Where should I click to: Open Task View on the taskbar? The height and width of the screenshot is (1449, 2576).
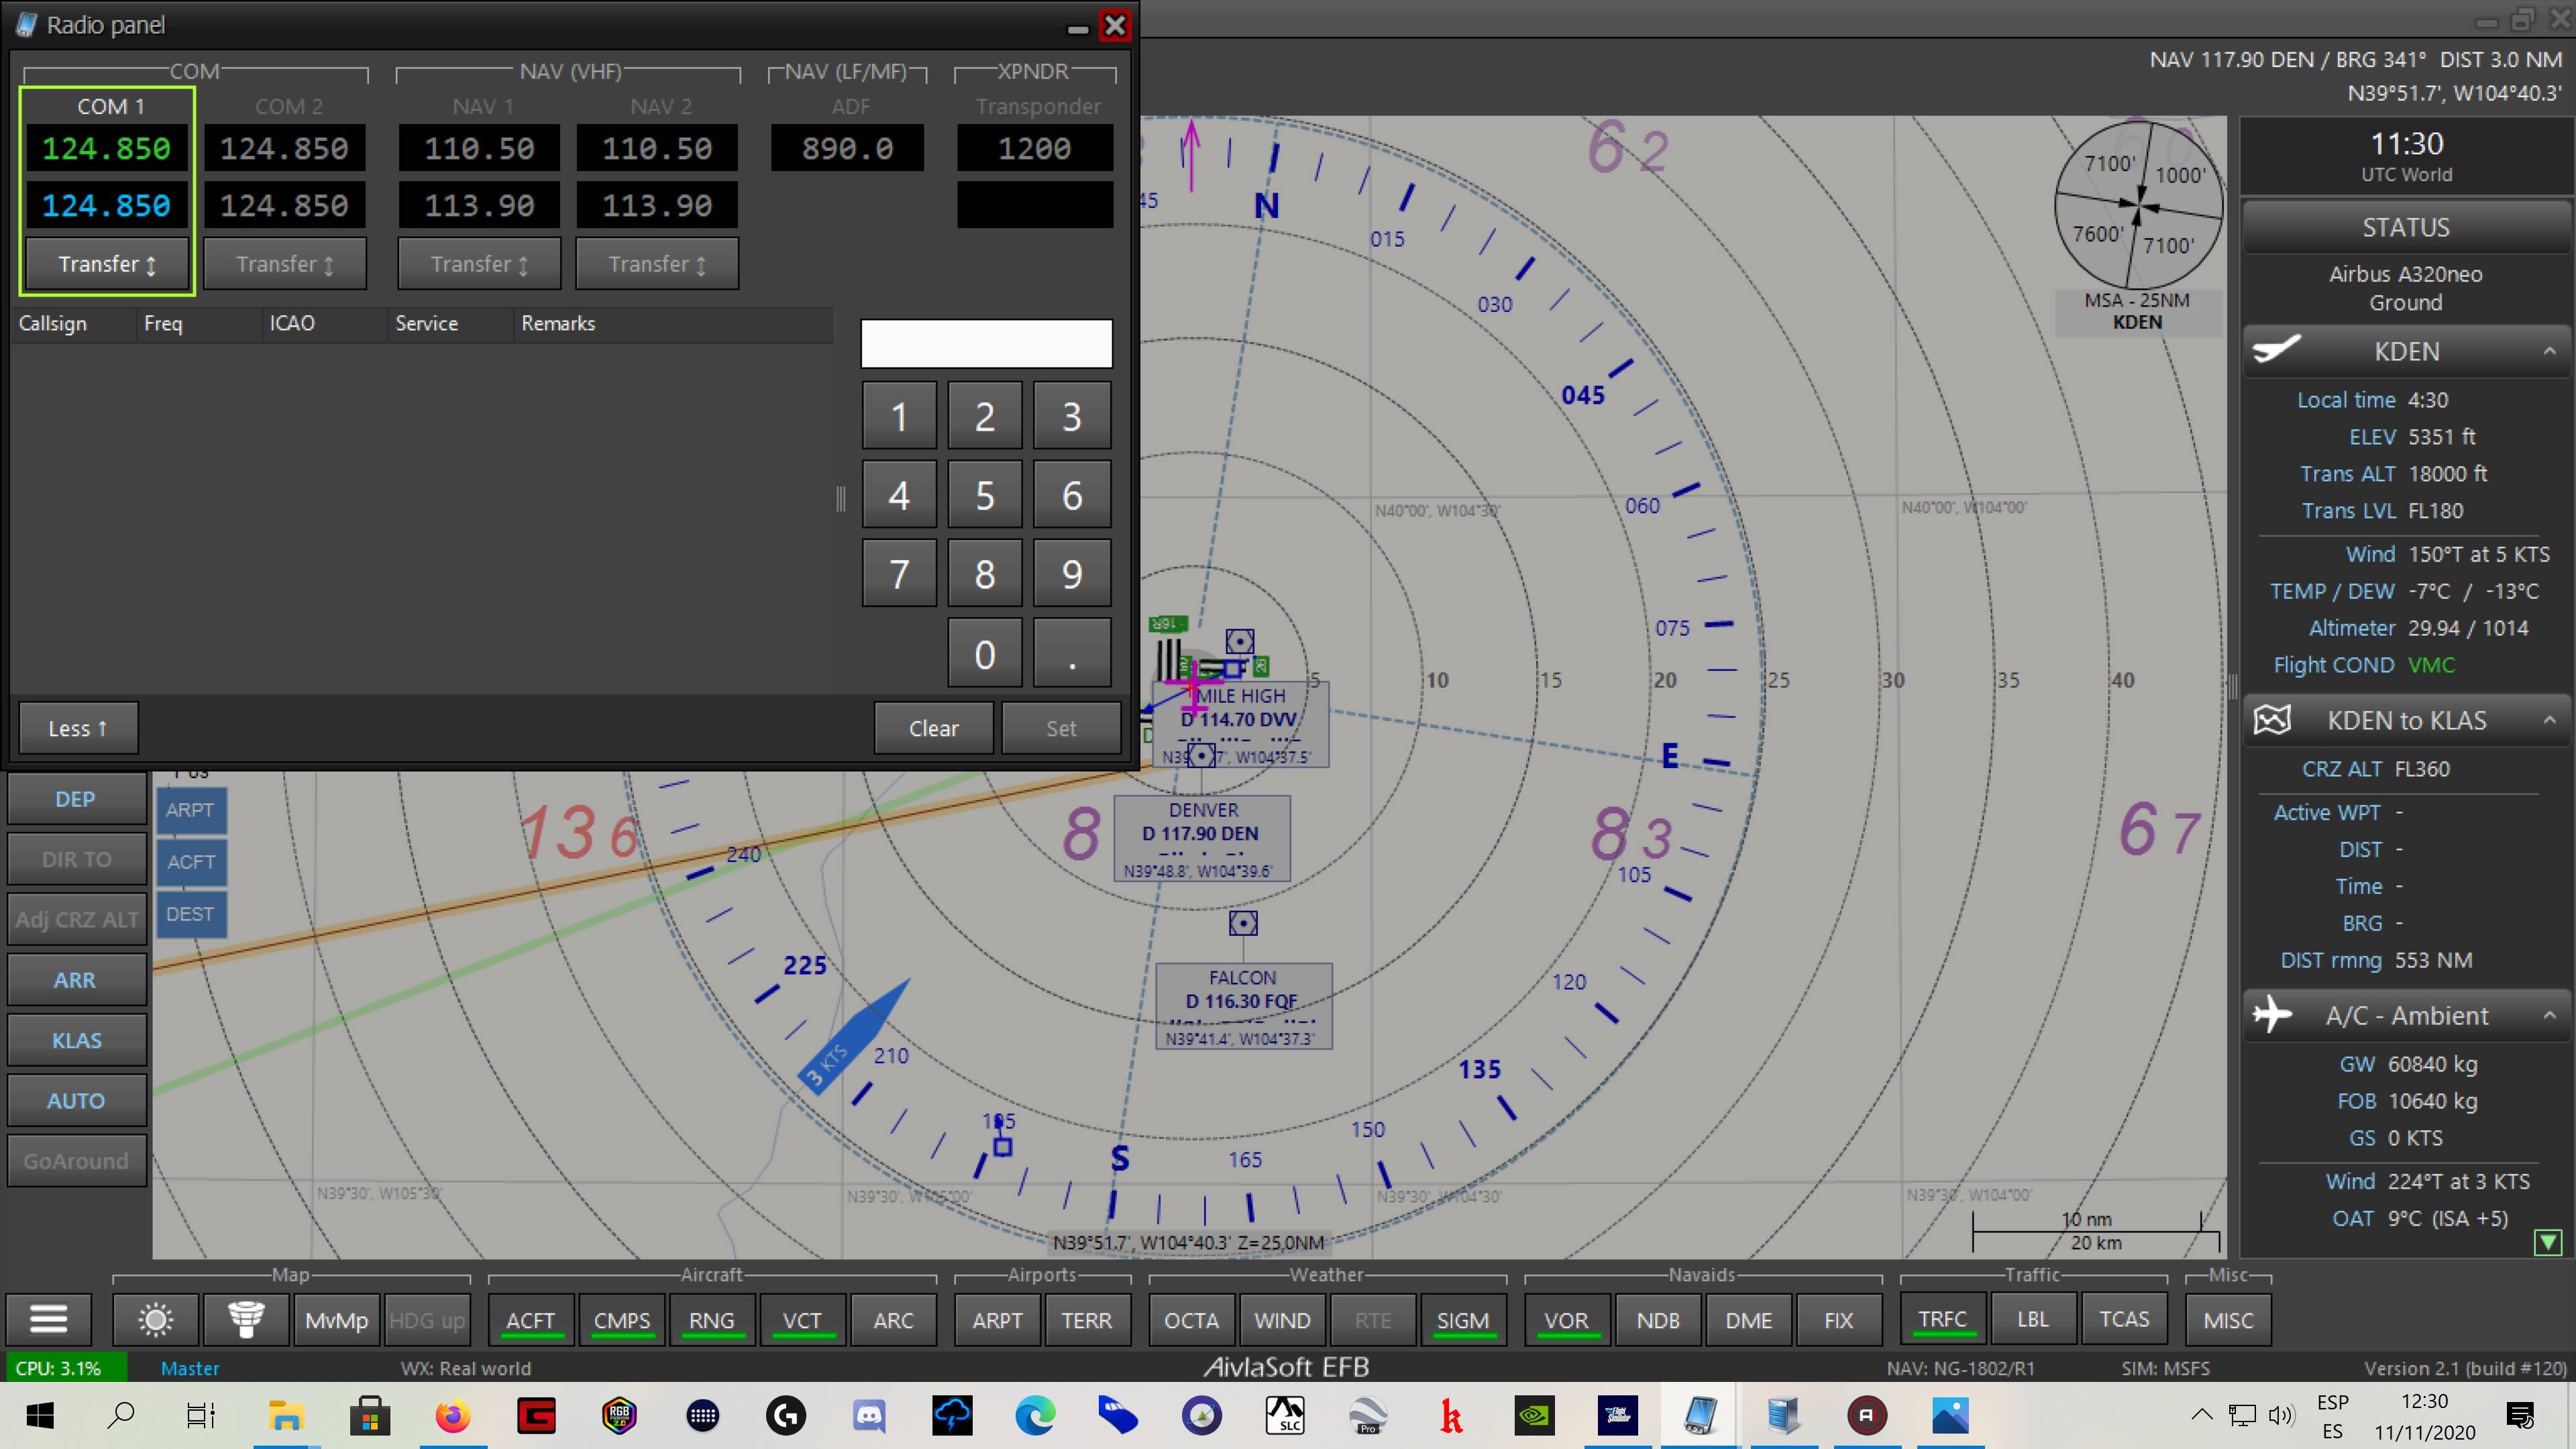click(201, 1415)
